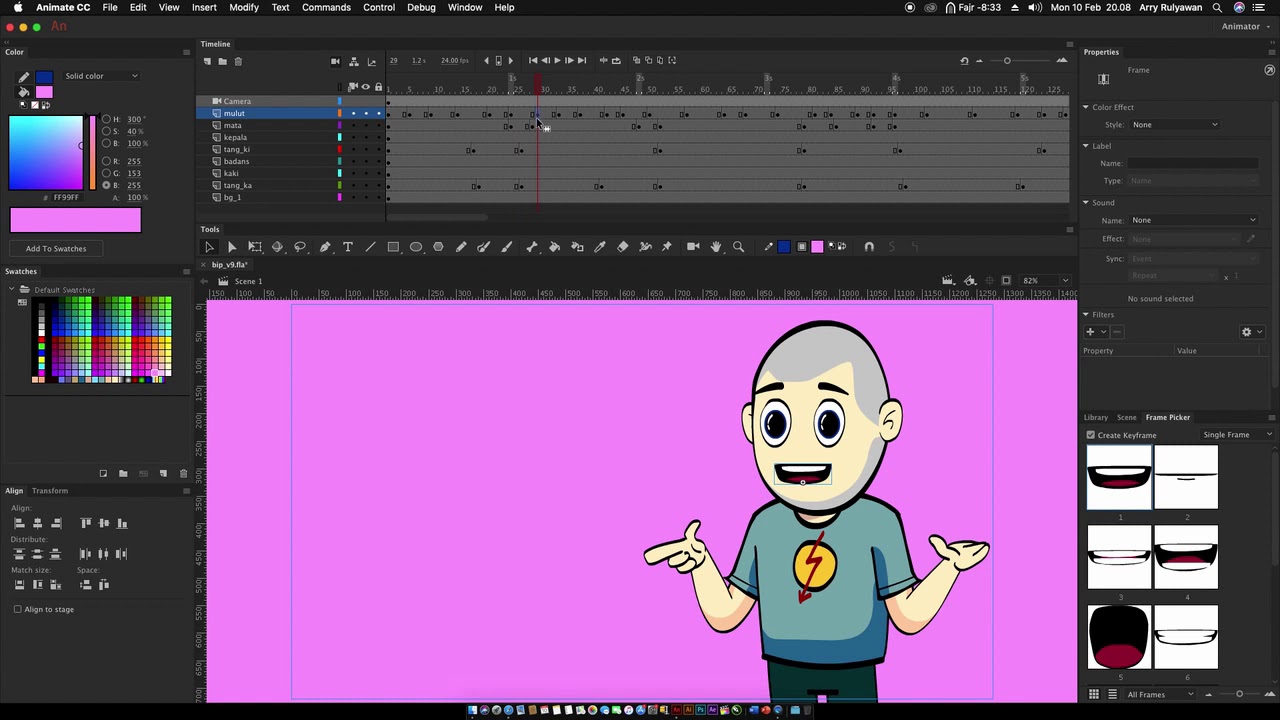The image size is (1280, 720).
Task: Click the show/hide all layers eye icon
Action: coord(365,87)
